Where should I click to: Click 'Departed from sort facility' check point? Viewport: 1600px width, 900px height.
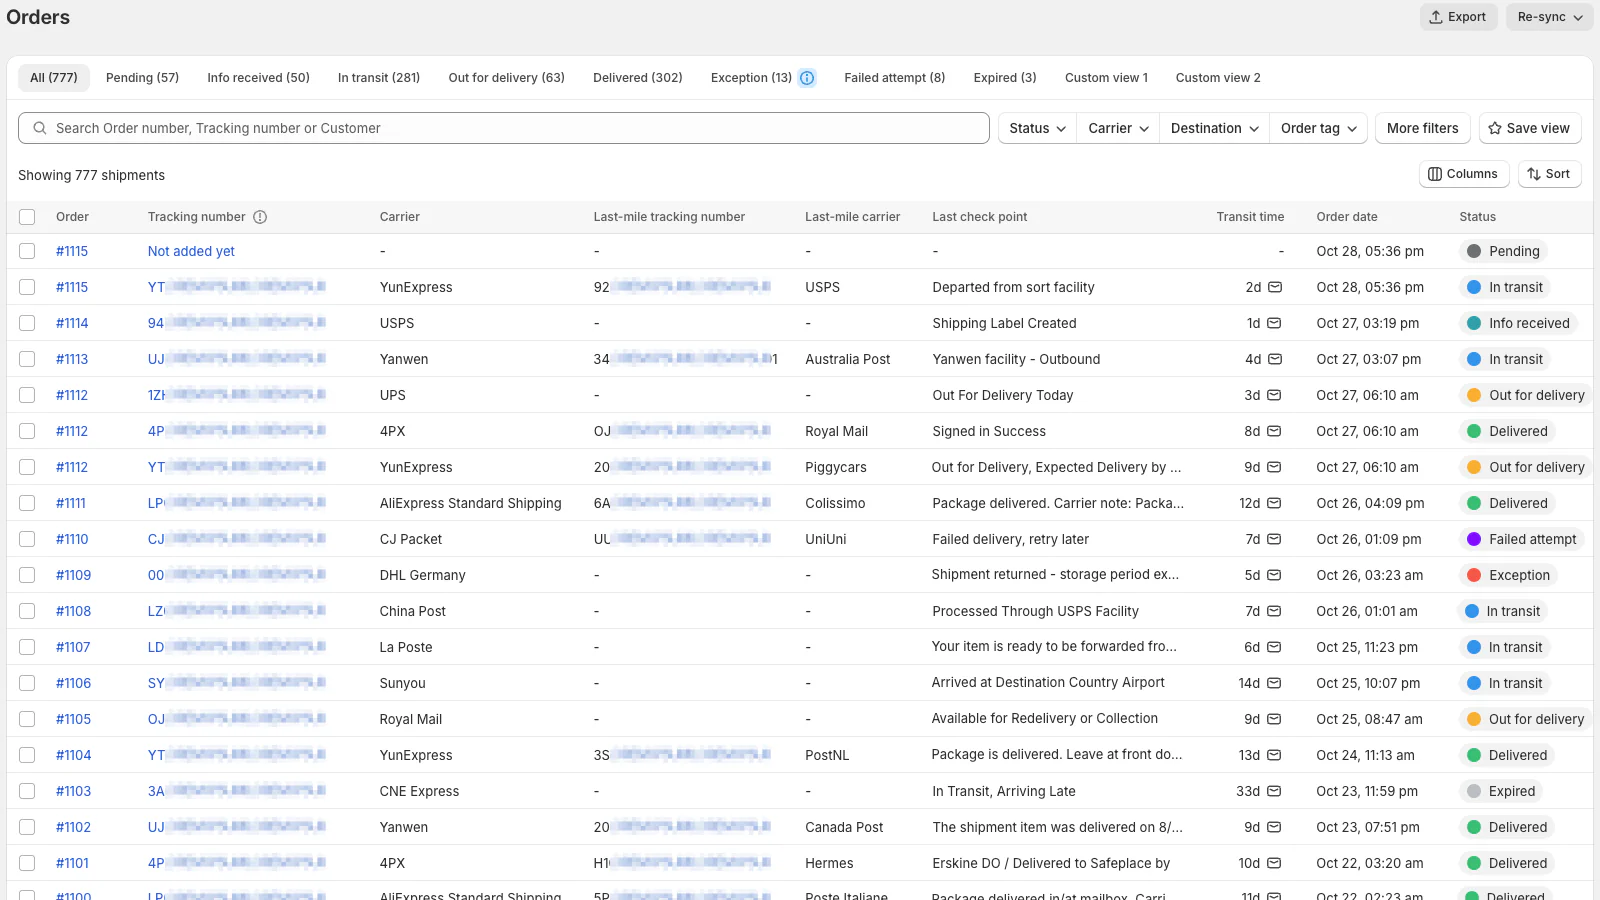click(x=1013, y=287)
